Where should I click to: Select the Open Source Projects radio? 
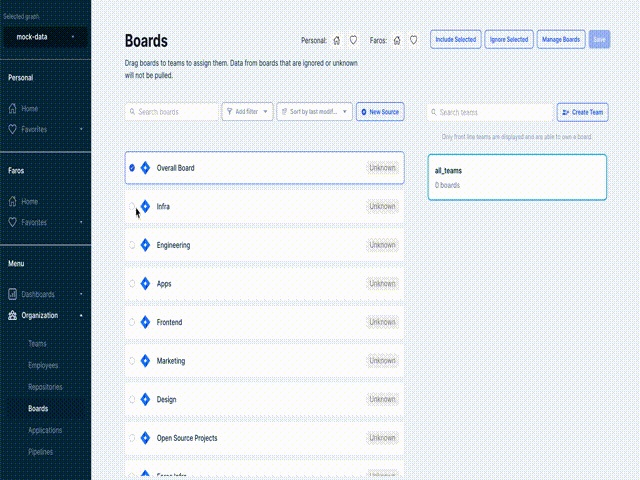(x=132, y=438)
